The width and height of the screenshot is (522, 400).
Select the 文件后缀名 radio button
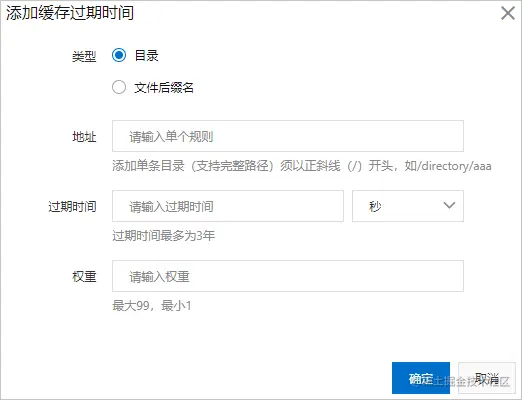tap(119, 87)
